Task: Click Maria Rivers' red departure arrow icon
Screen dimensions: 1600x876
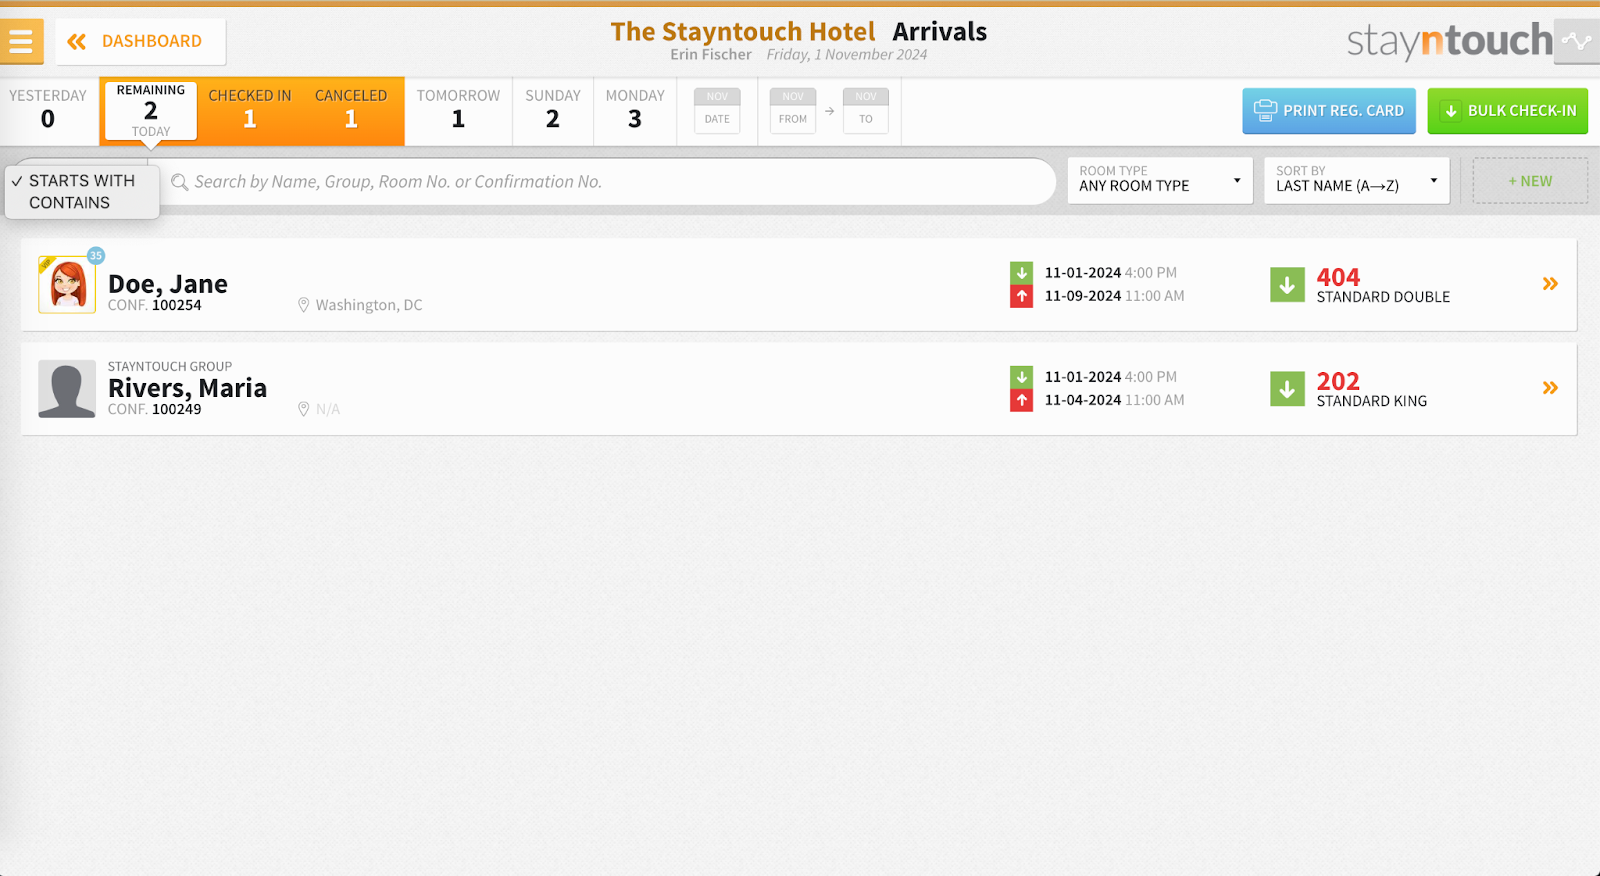Action: click(1021, 400)
